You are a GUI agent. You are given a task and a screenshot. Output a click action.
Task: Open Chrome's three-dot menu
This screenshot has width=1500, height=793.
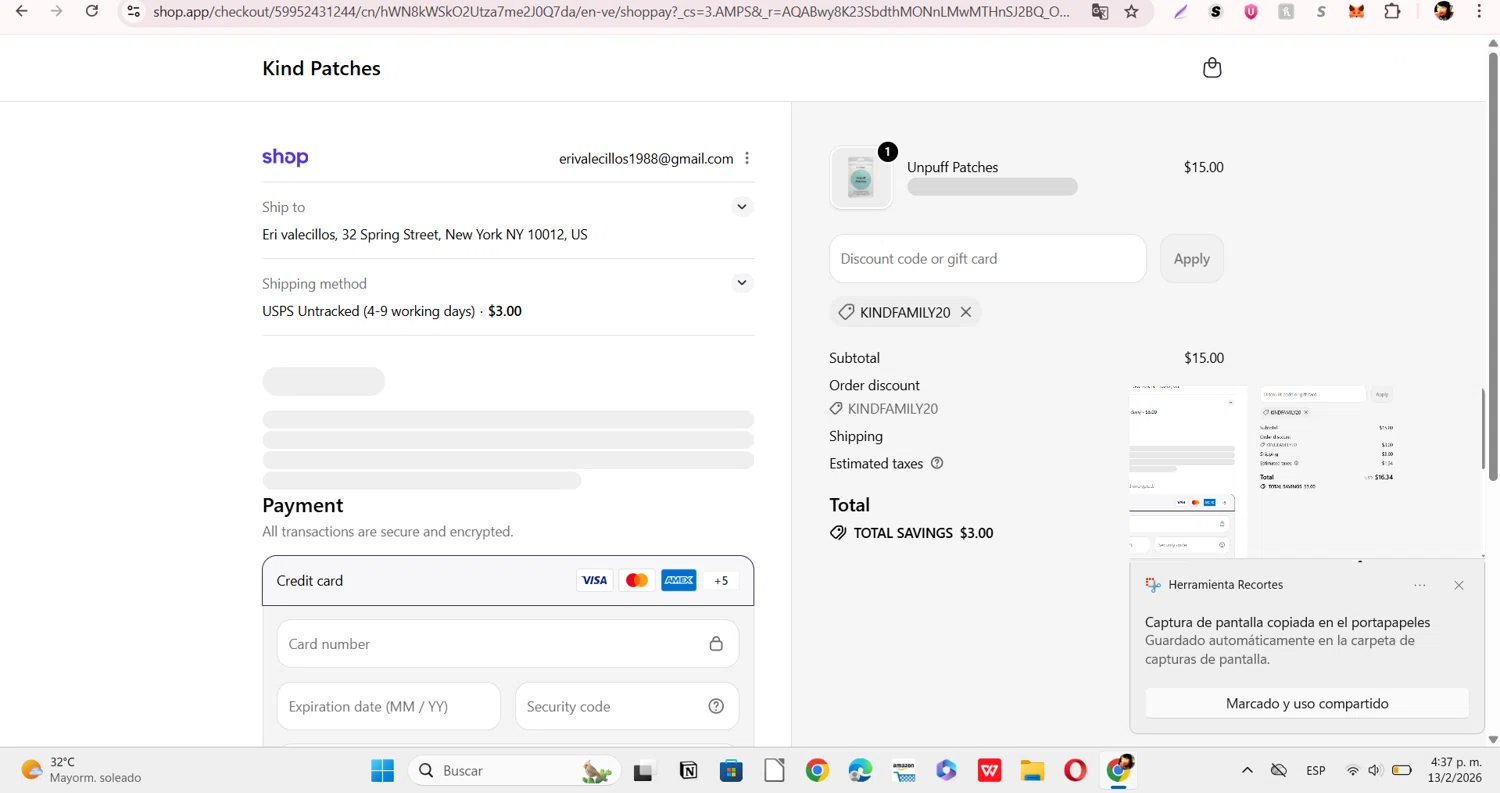click(1479, 12)
